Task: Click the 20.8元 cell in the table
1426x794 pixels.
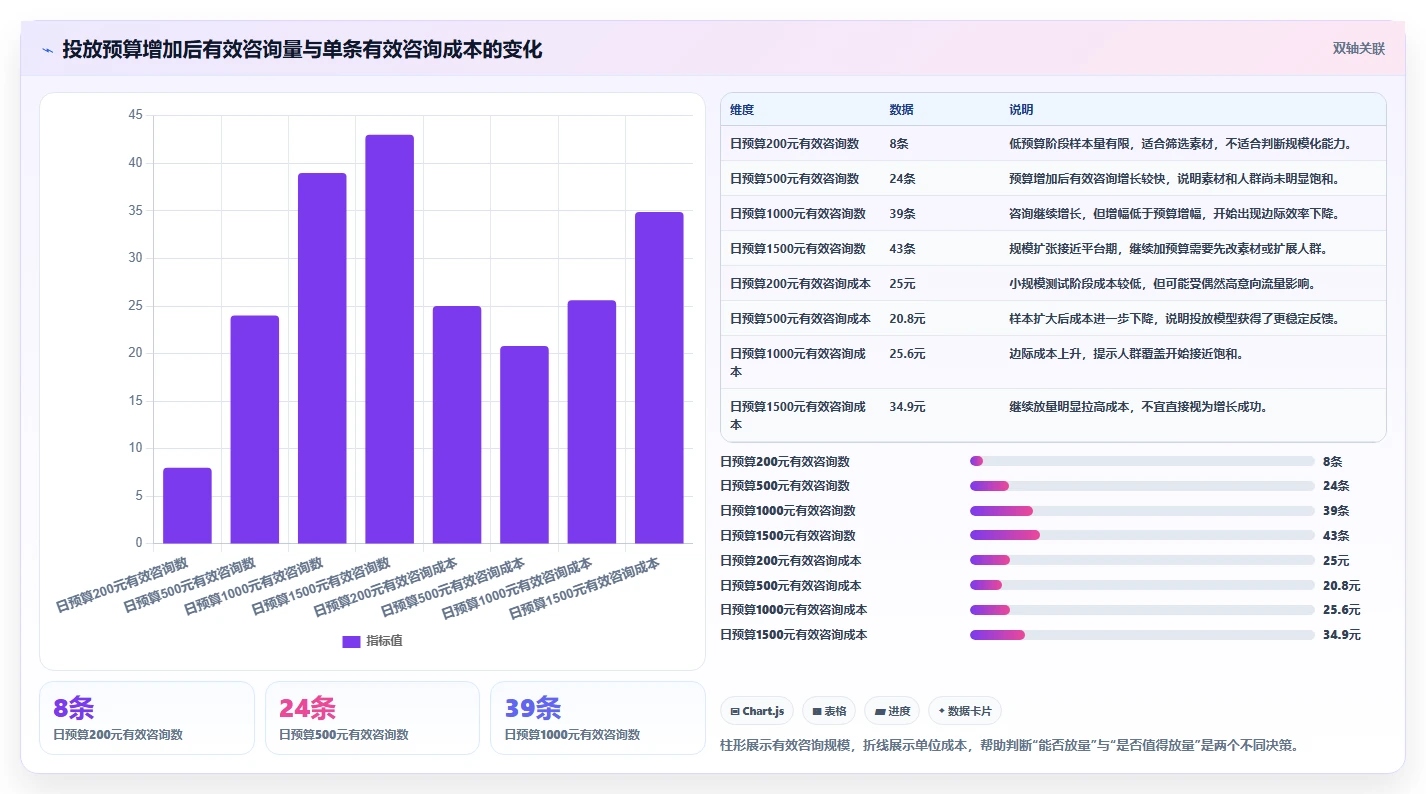Action: point(907,319)
